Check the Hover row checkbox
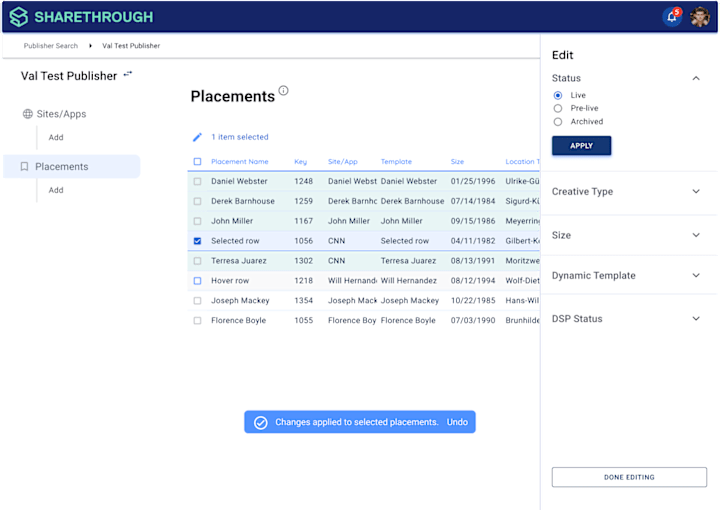This screenshot has height=510, width=720. (197, 280)
